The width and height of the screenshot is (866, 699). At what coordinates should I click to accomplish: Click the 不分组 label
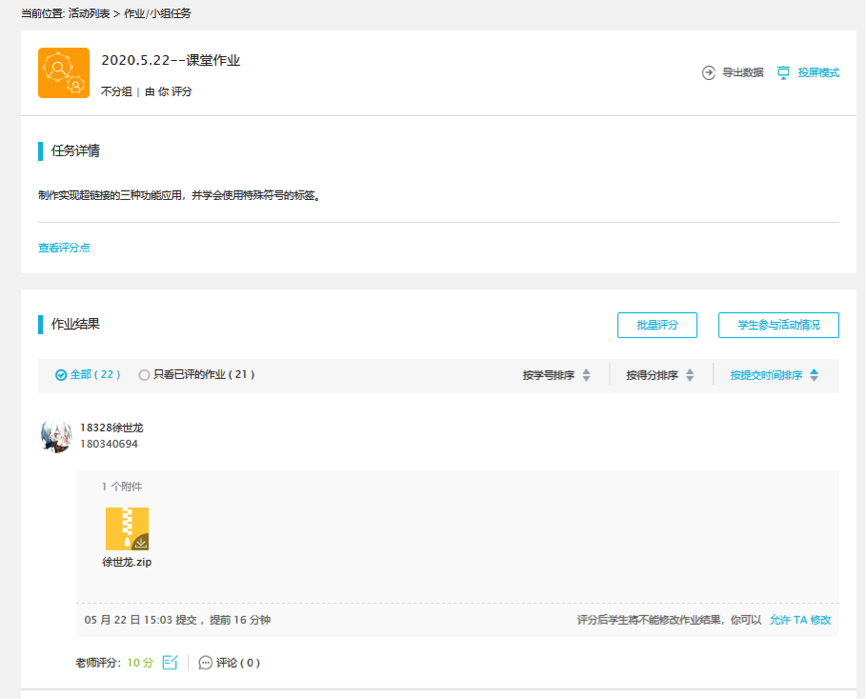116,92
